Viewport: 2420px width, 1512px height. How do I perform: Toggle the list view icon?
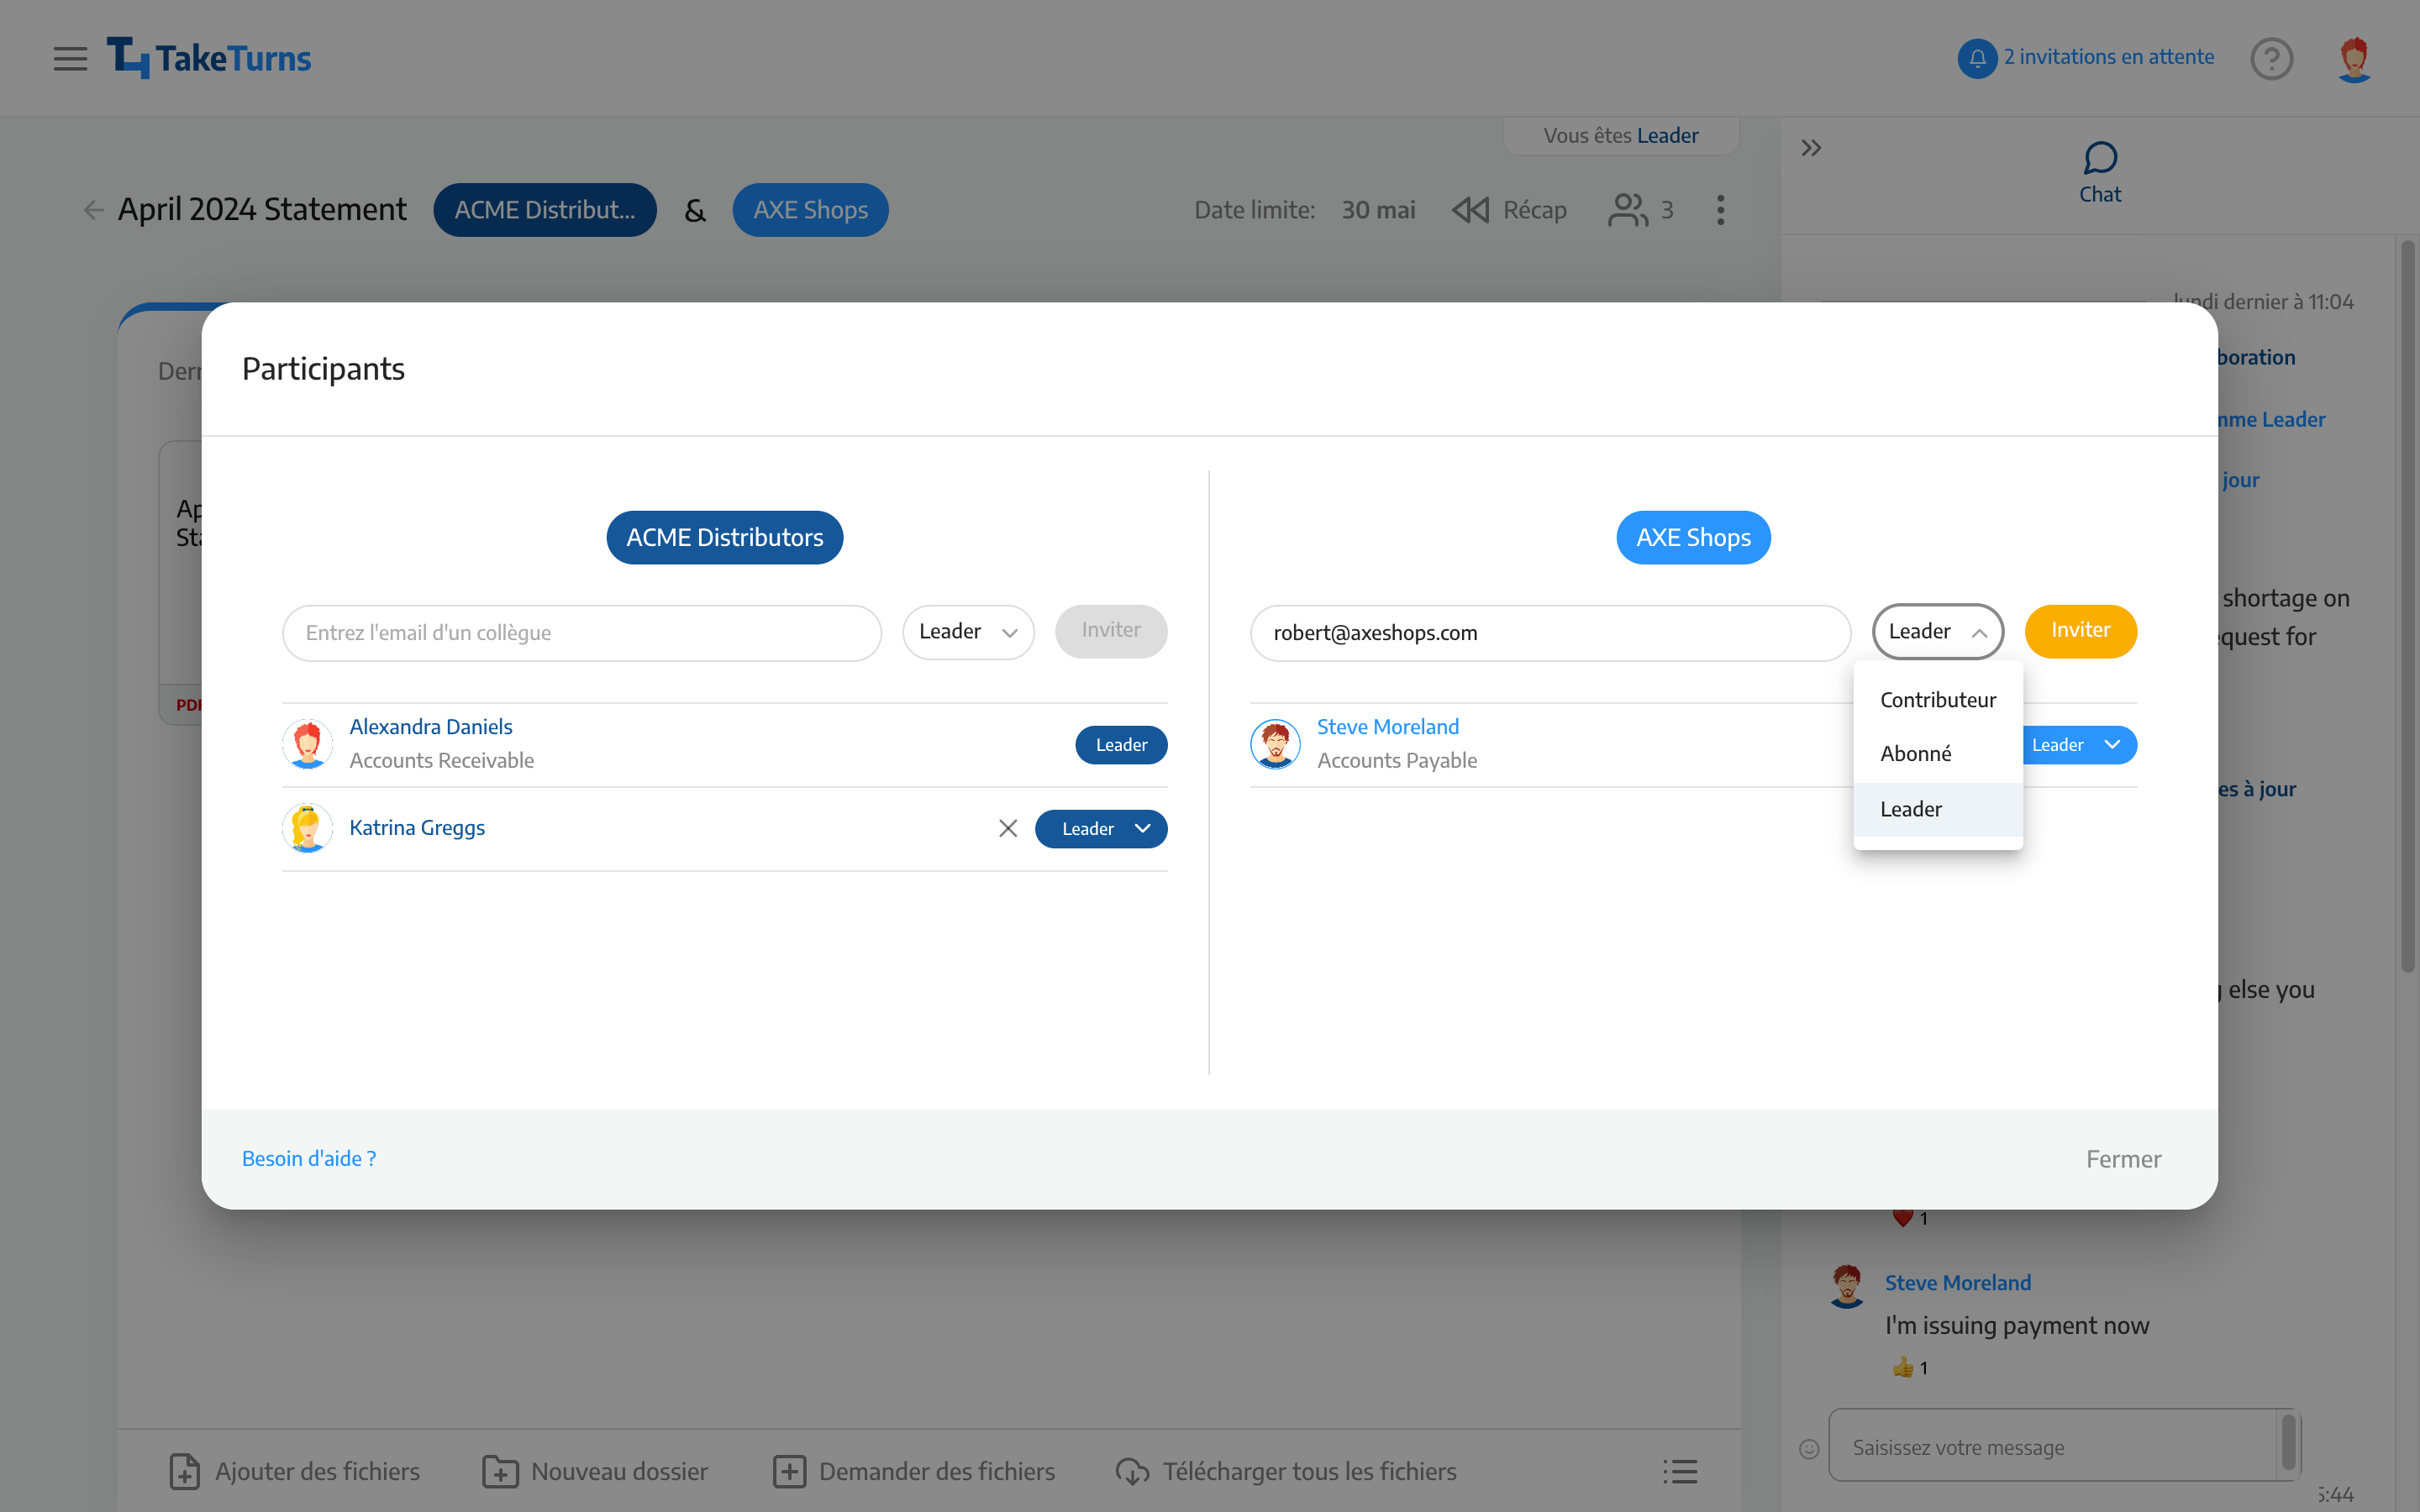[x=1680, y=1471]
